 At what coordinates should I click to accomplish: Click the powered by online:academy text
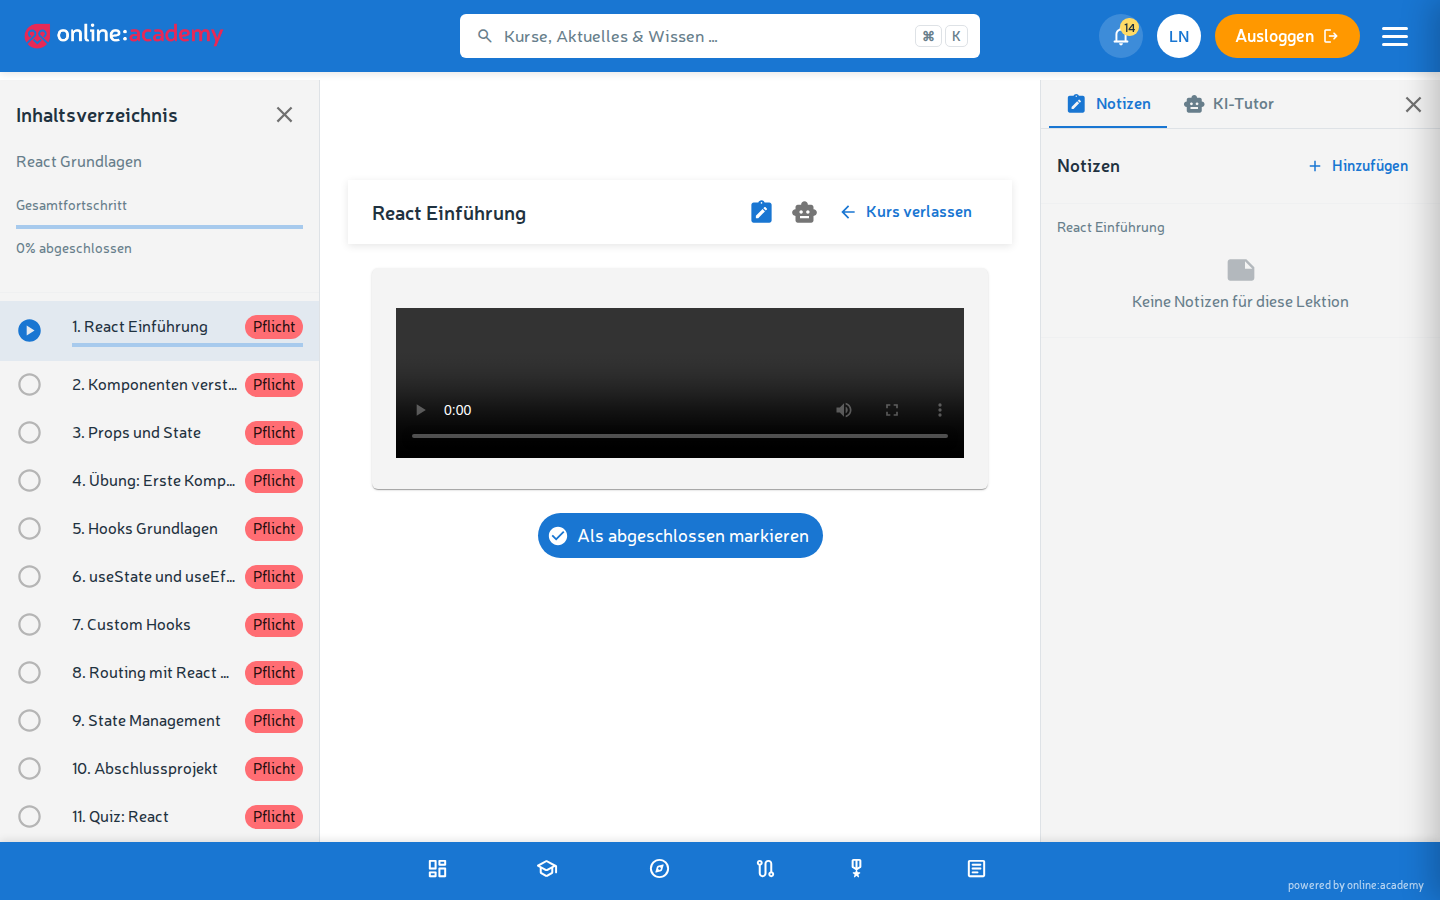point(1355,885)
